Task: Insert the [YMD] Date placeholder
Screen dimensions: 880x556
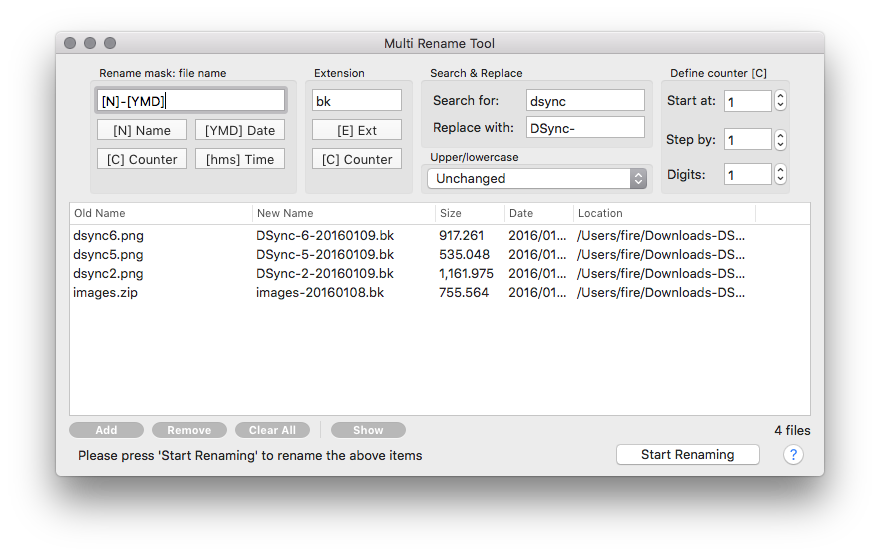Action: tap(240, 130)
